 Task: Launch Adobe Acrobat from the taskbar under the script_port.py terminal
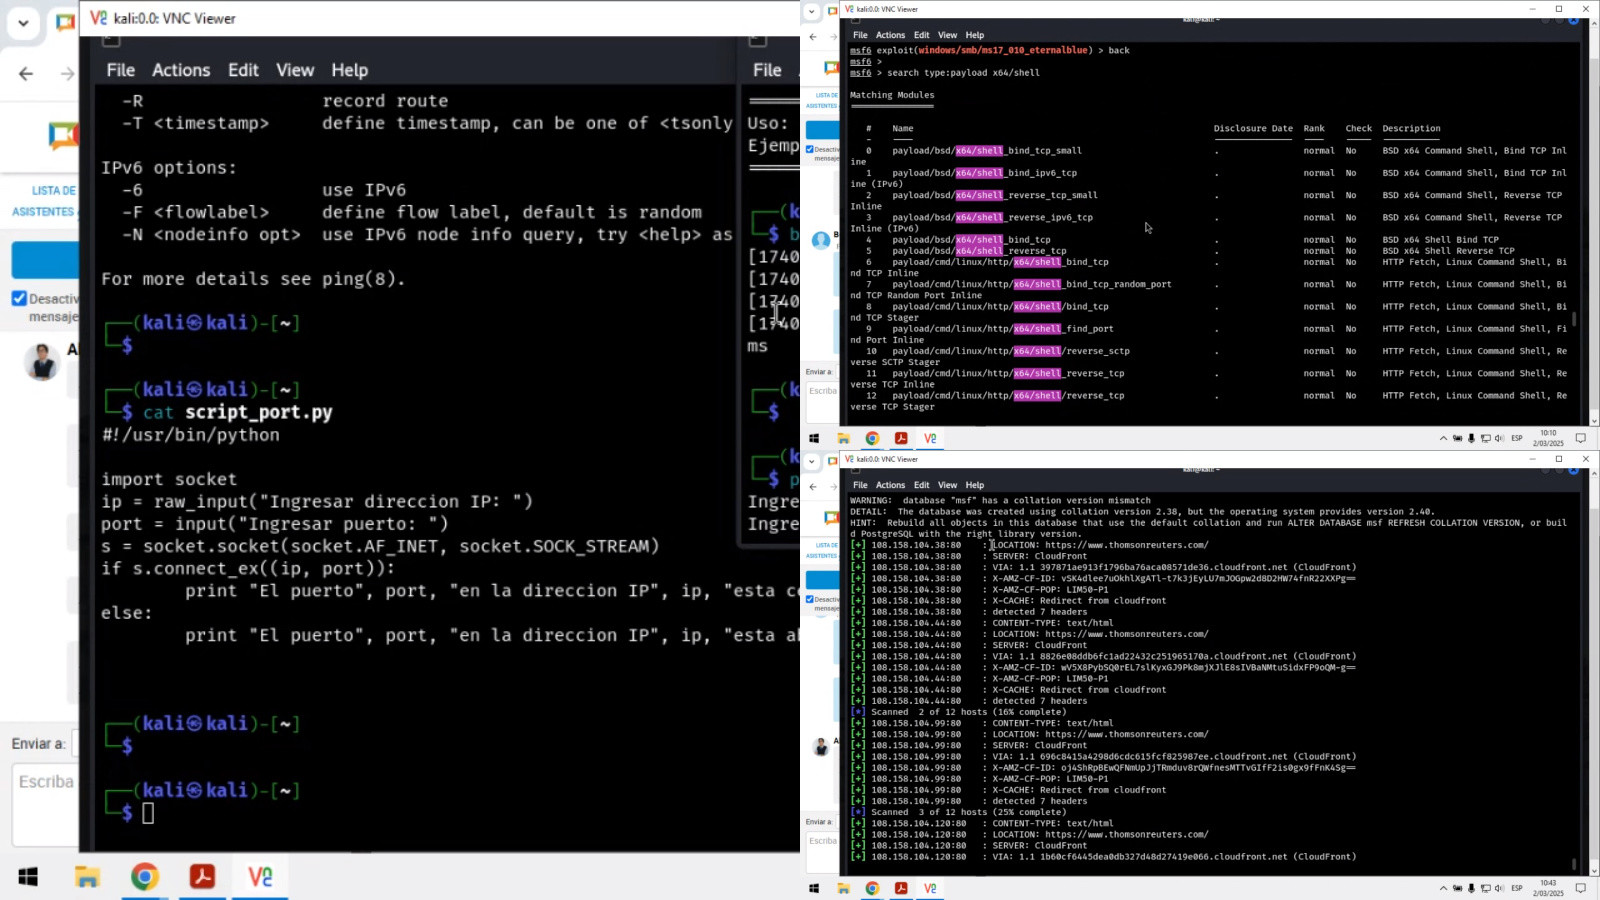202,877
